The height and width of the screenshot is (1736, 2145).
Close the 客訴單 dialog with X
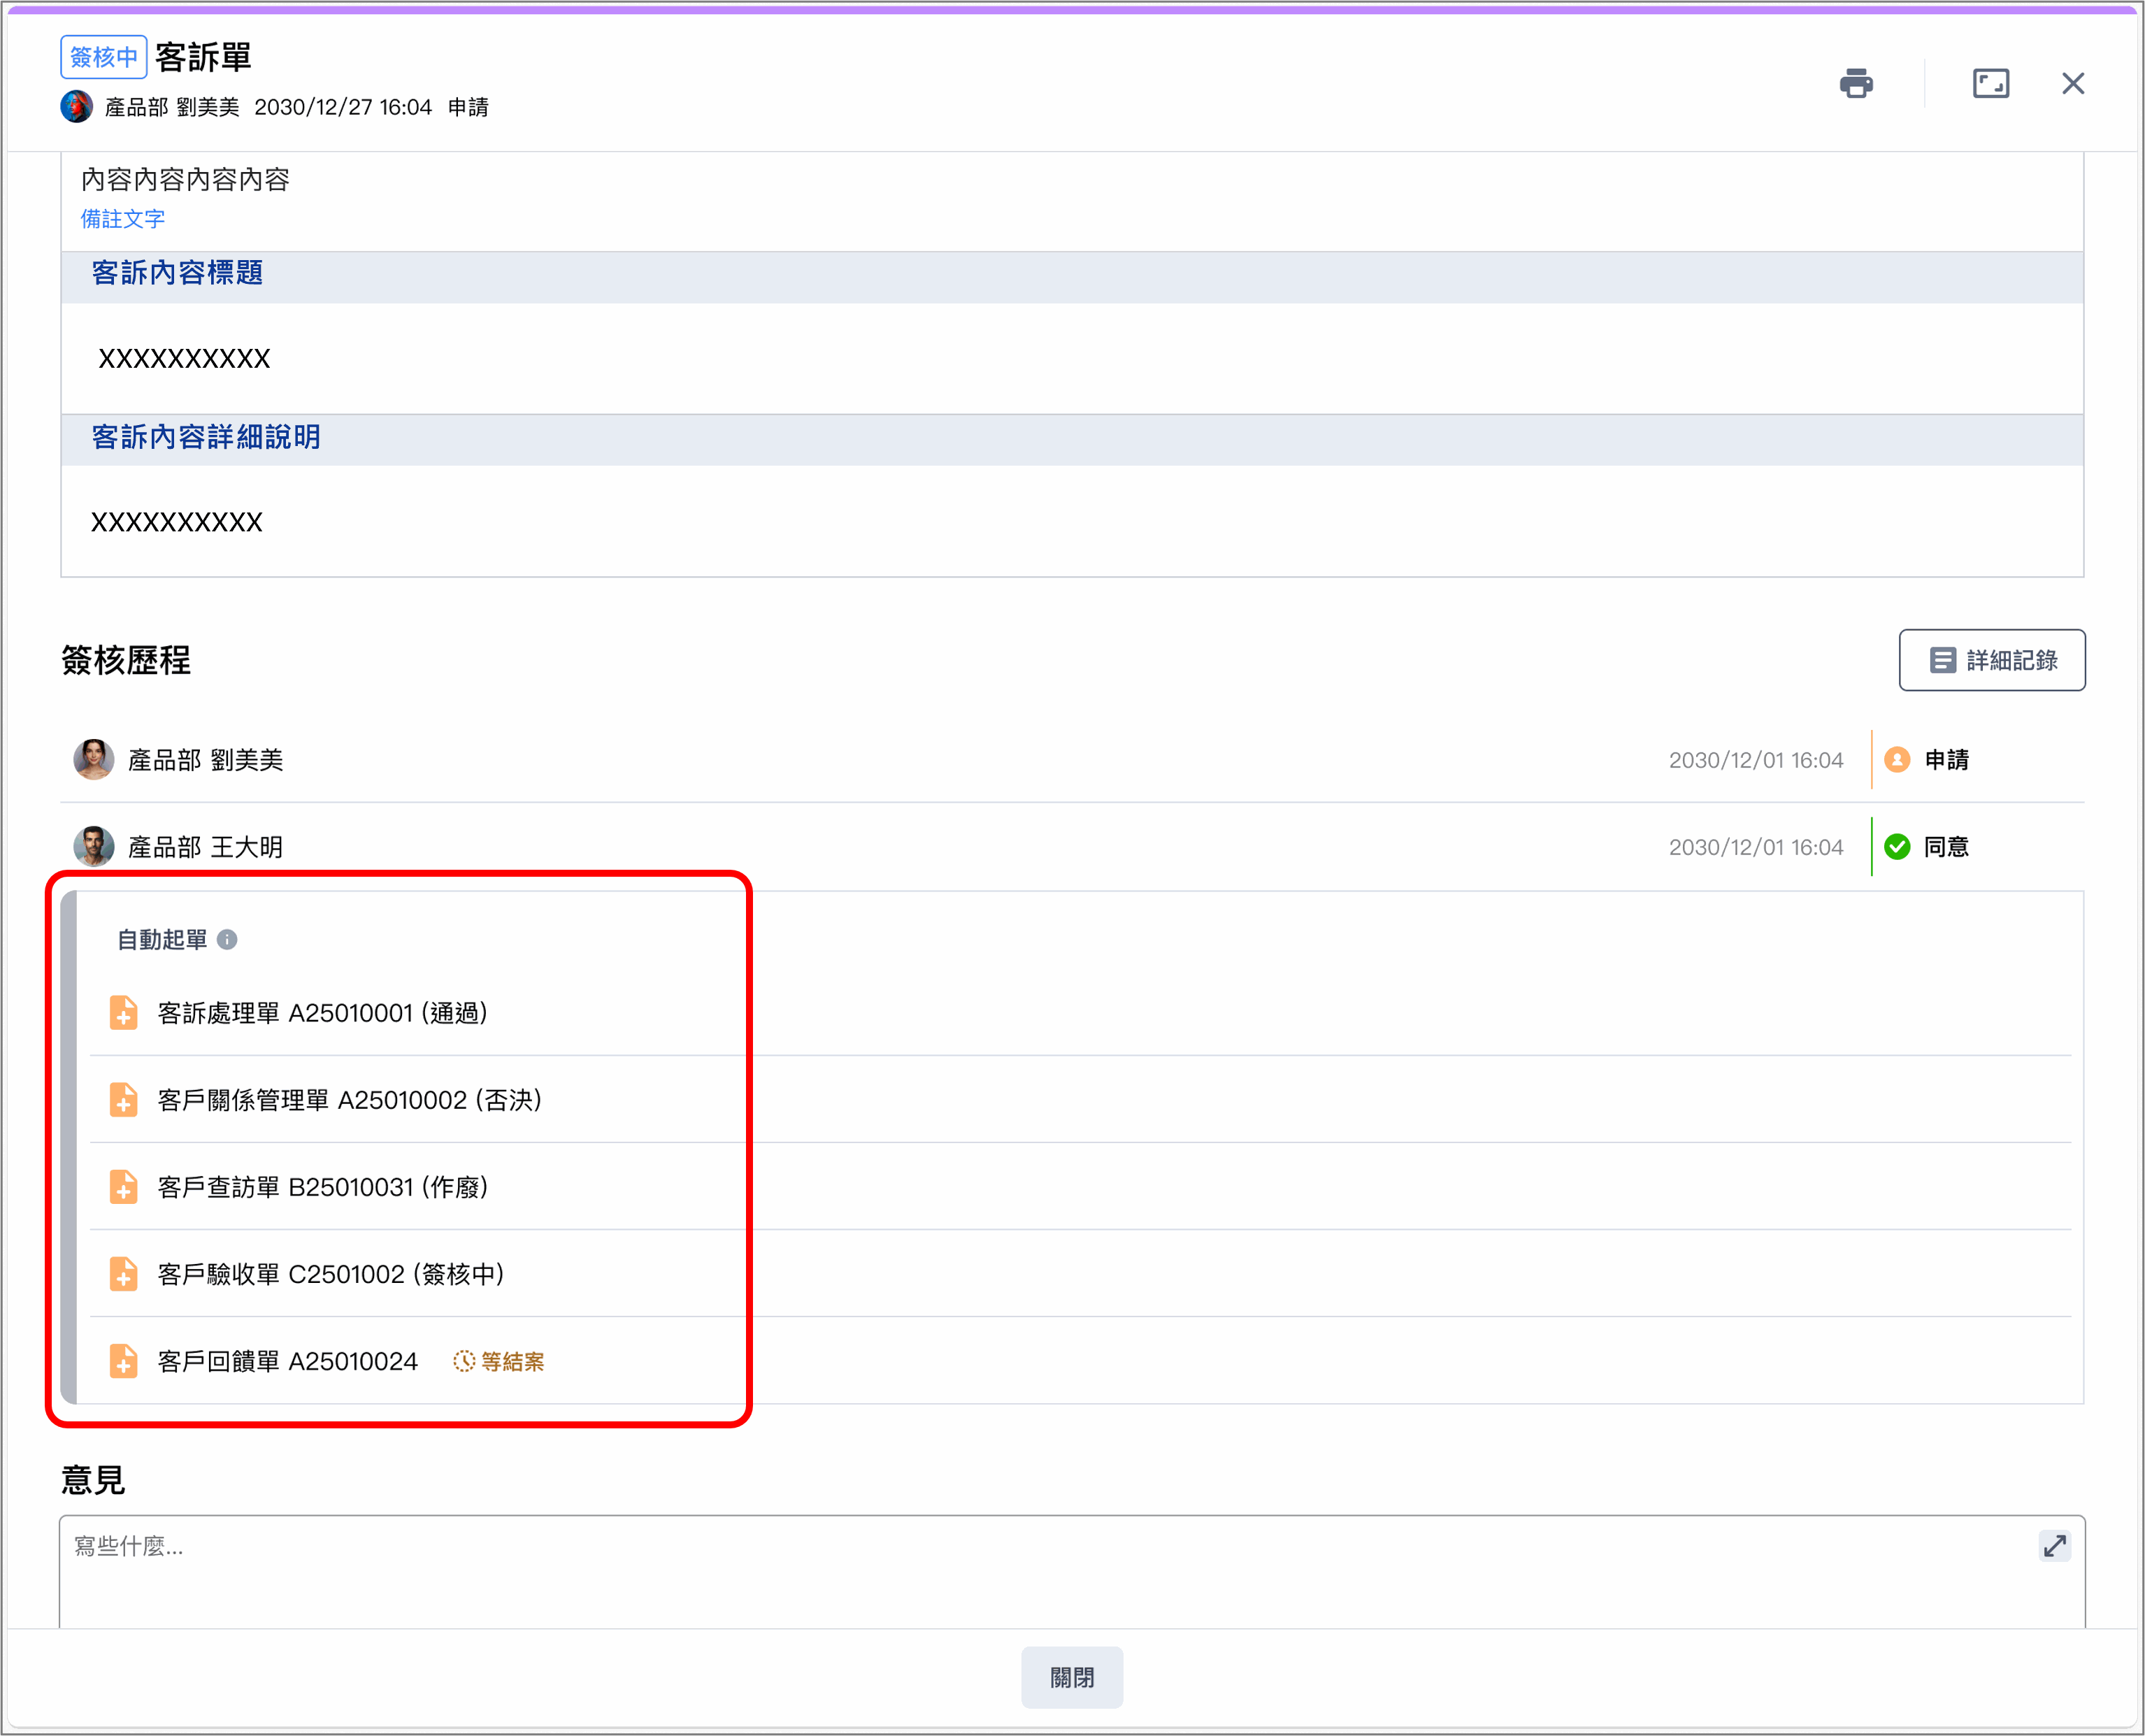2072,83
